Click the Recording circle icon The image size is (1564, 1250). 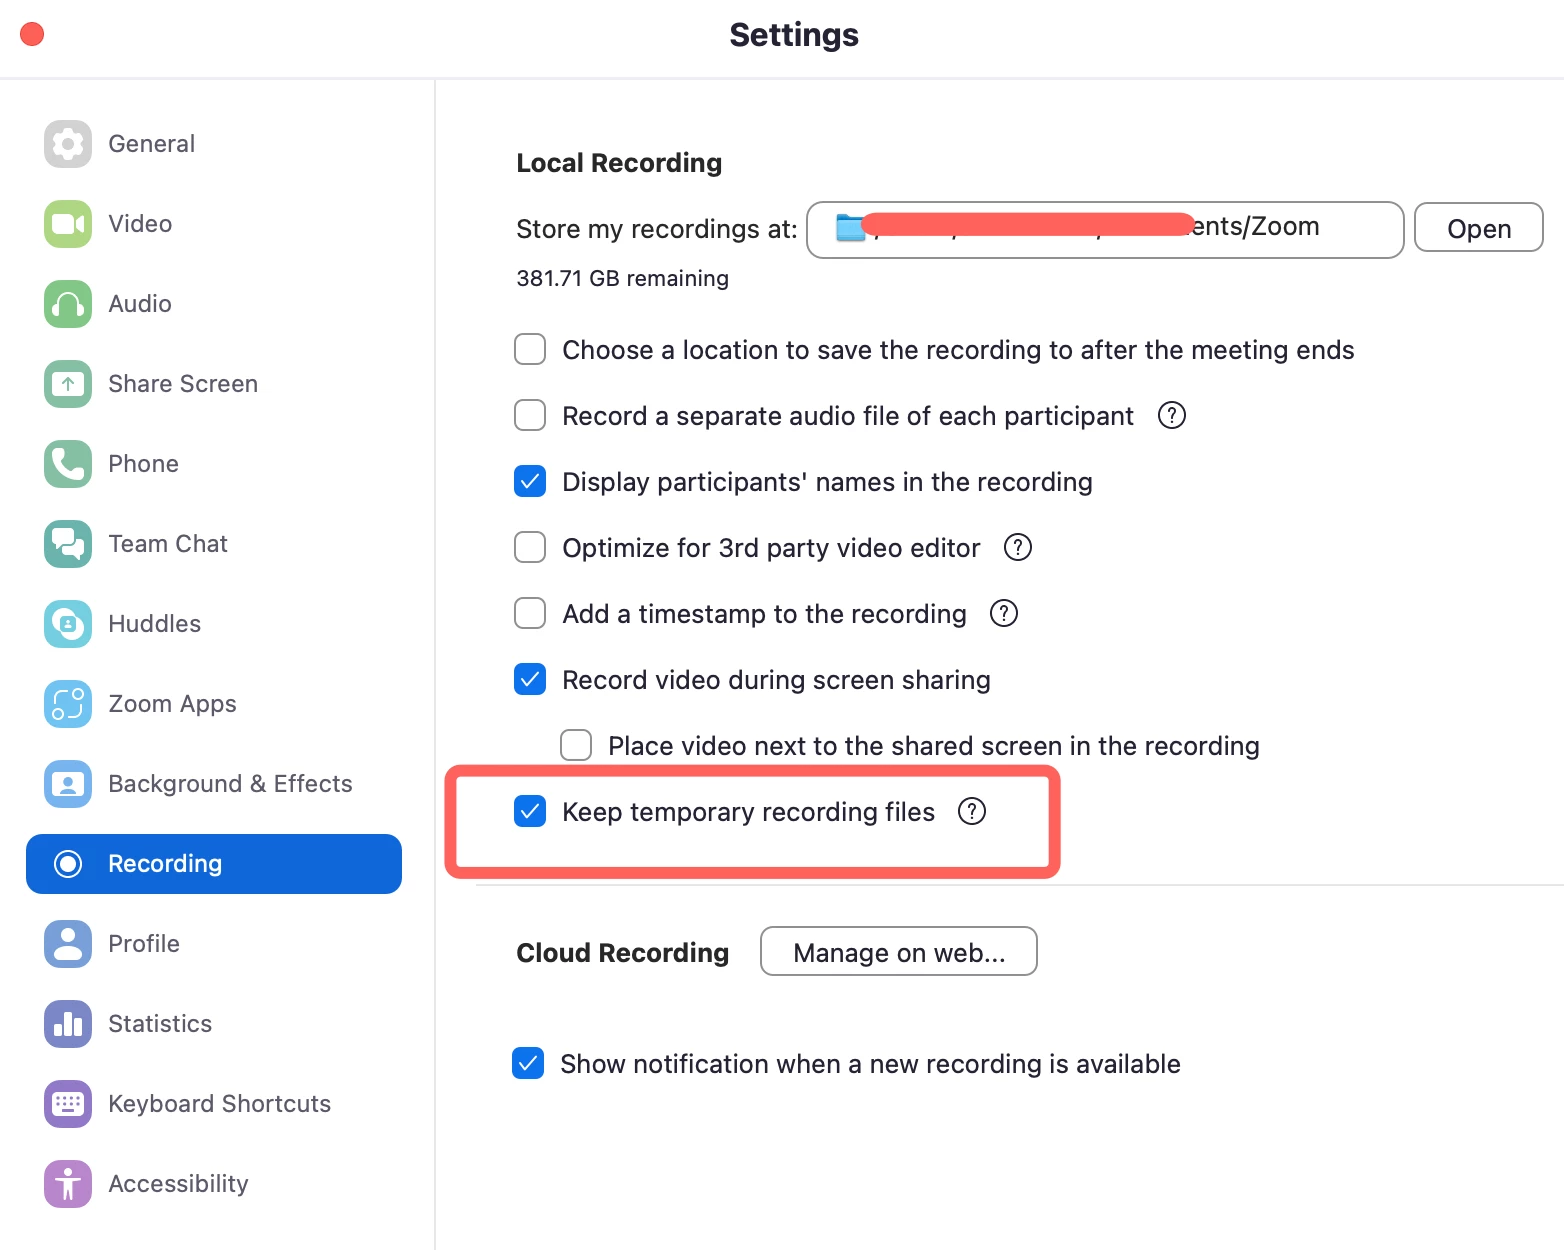coord(68,864)
